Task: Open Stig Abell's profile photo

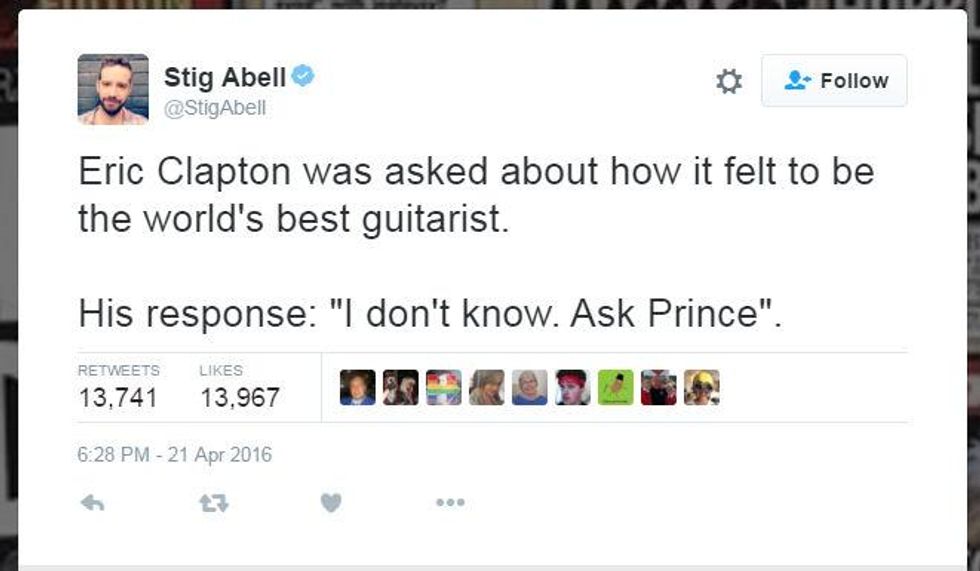Action: click(113, 89)
